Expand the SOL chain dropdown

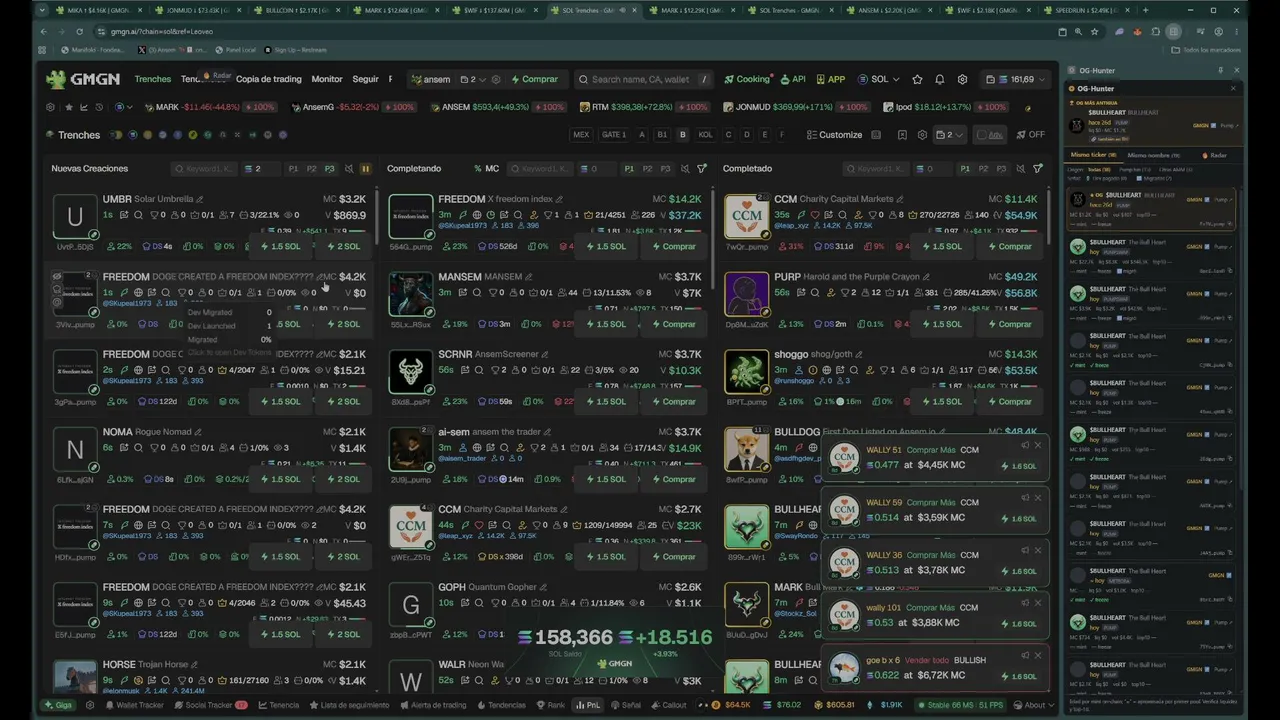[x=878, y=79]
